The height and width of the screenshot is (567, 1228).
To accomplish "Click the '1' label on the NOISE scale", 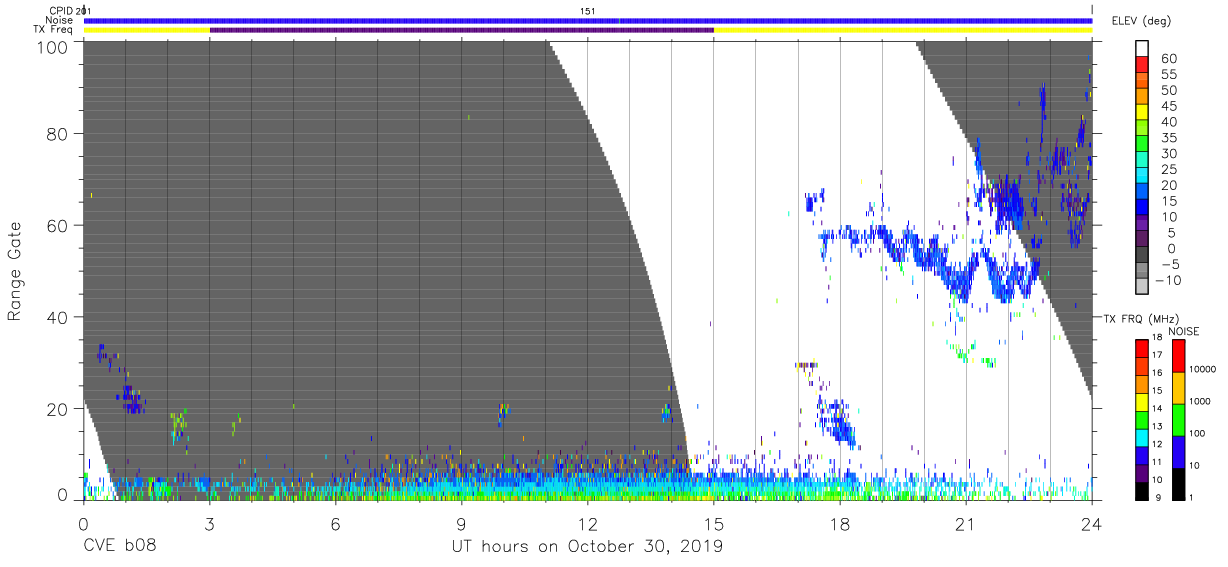I will pos(1193,497).
